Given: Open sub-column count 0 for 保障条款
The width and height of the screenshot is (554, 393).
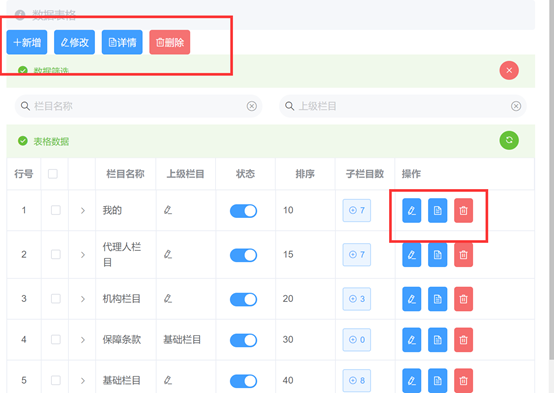Looking at the screenshot, I should click(356, 340).
